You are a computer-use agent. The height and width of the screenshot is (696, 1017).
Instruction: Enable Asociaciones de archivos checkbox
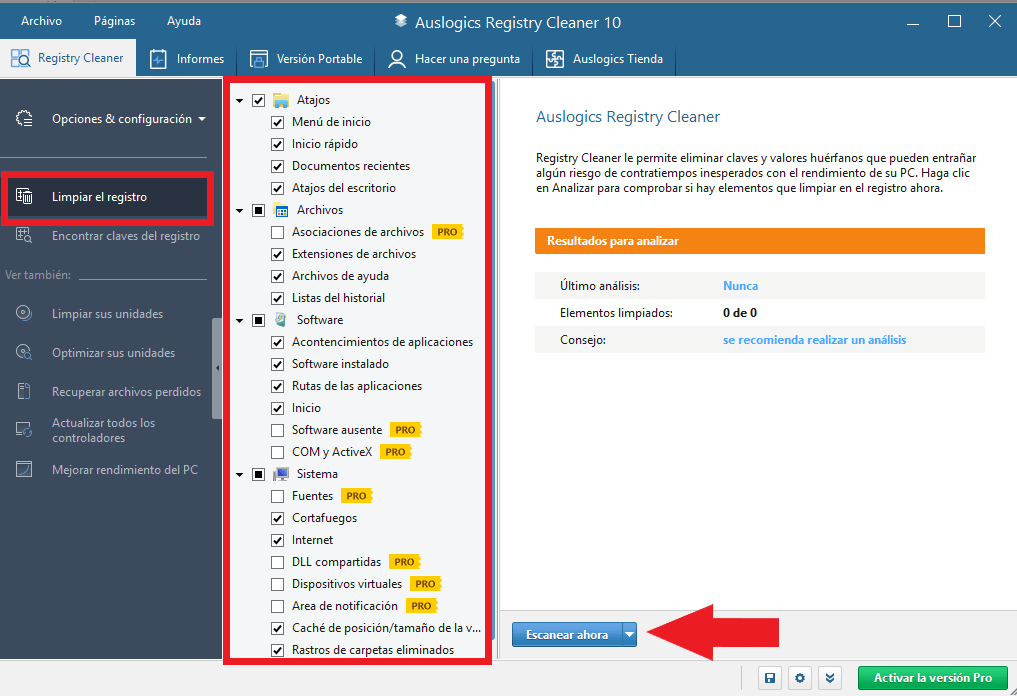[x=278, y=232]
